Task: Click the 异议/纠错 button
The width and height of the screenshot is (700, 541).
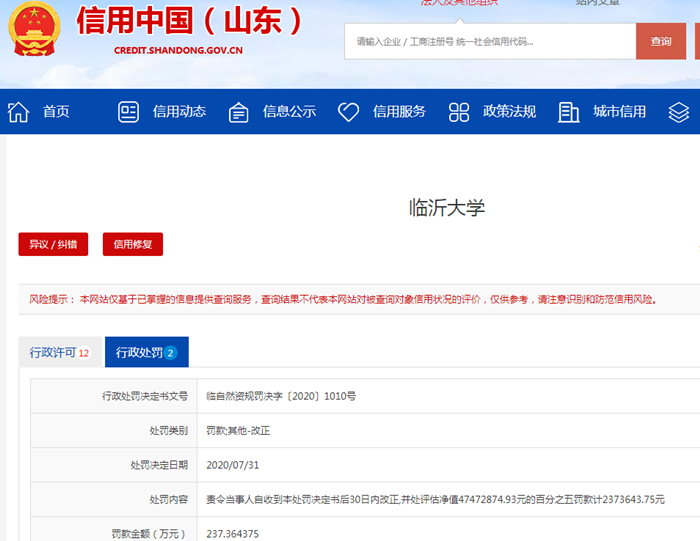Action: [53, 244]
